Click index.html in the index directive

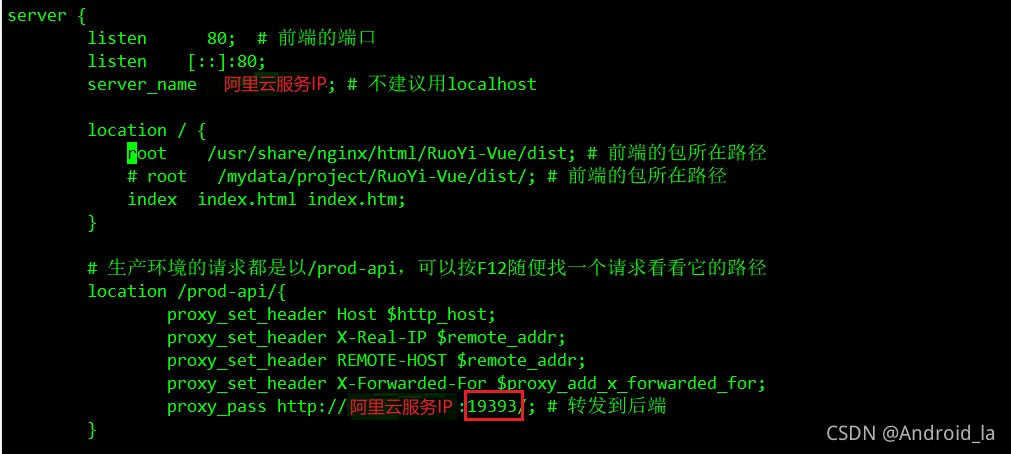(x=247, y=199)
